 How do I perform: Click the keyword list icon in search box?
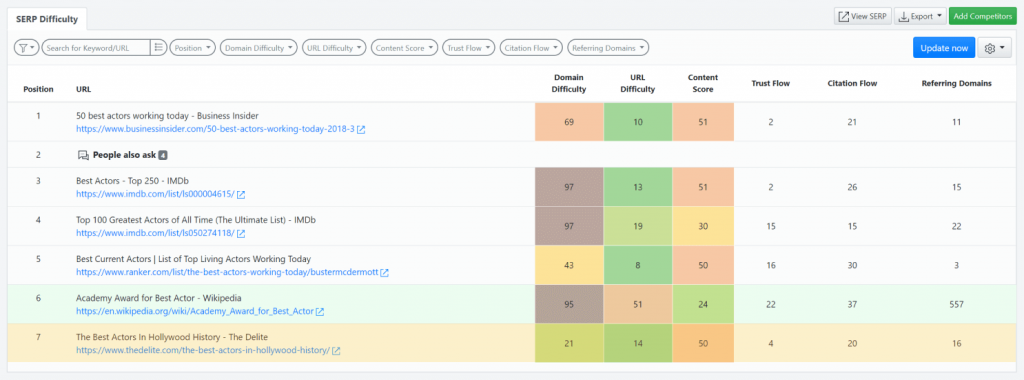point(159,48)
